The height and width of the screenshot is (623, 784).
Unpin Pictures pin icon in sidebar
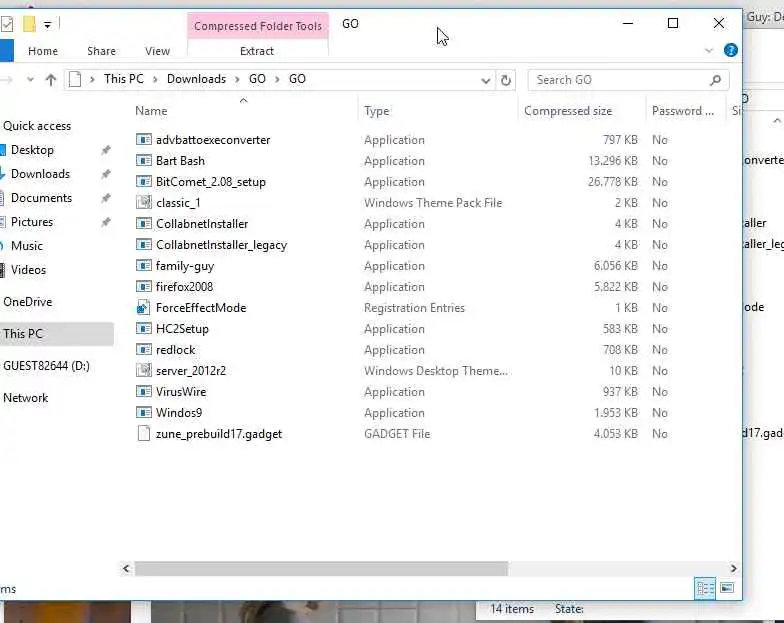106,222
